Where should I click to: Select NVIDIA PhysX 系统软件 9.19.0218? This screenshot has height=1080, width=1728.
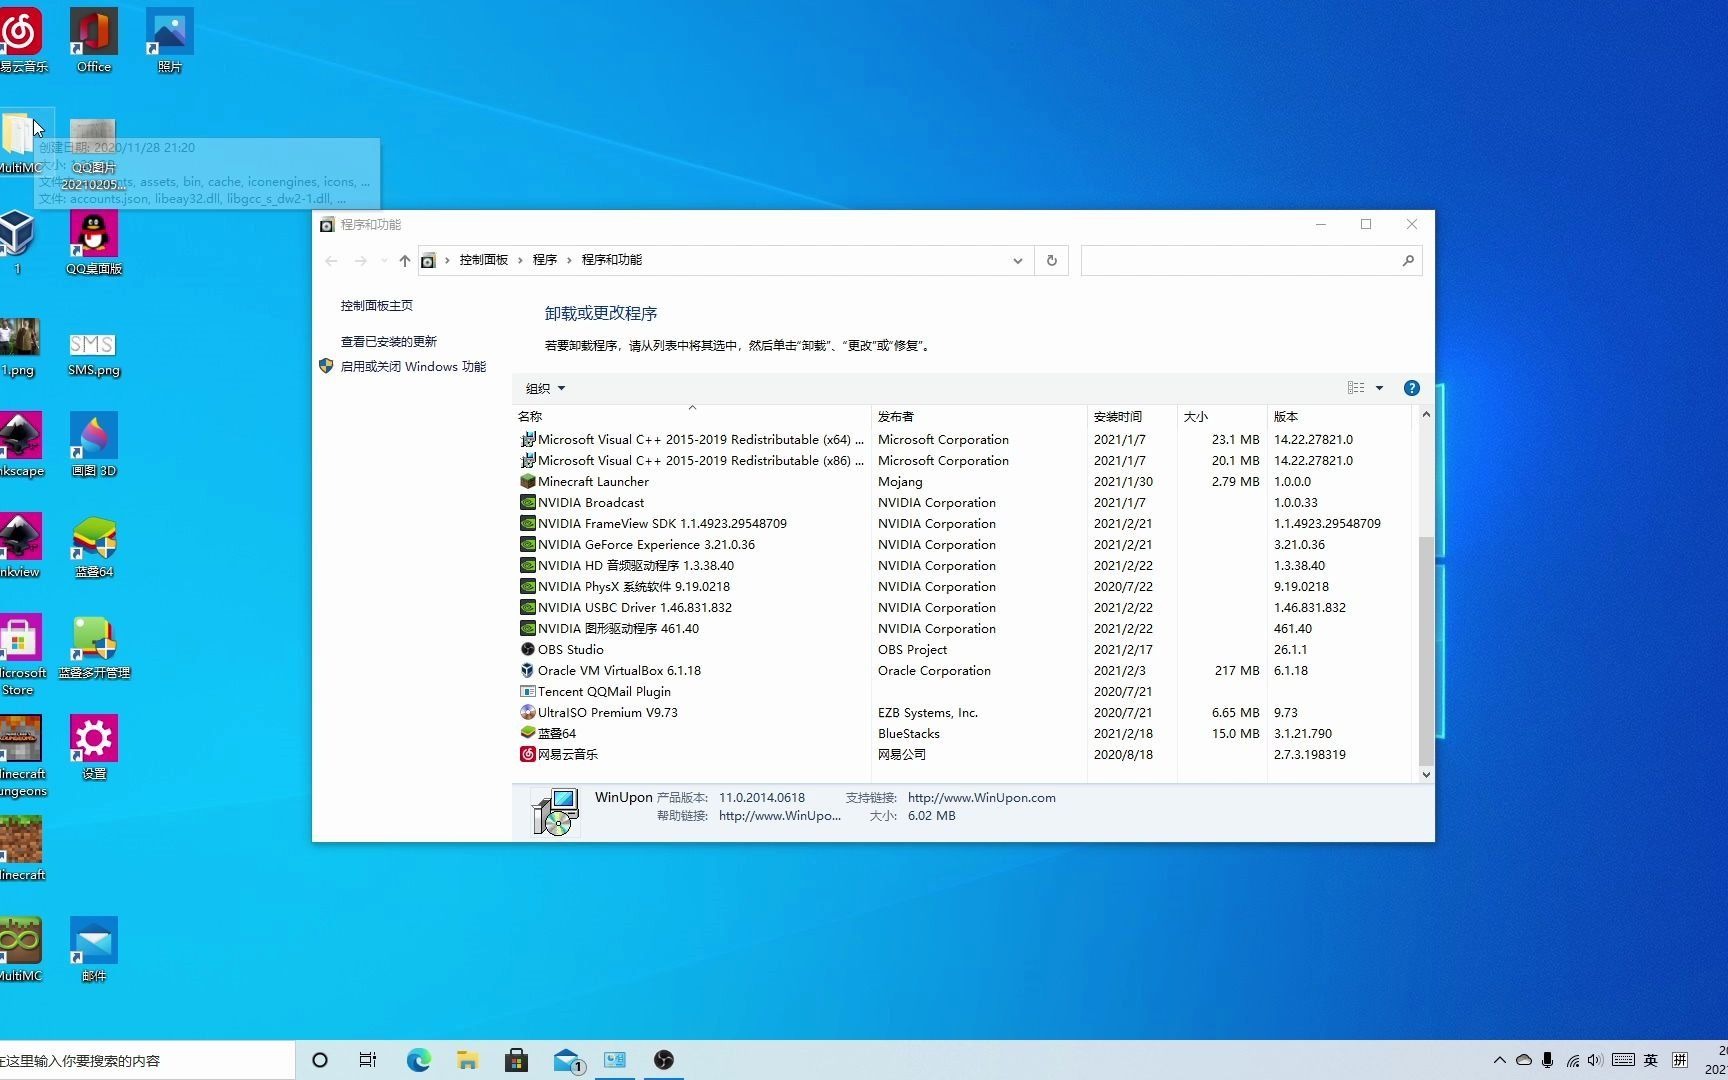coord(964,587)
